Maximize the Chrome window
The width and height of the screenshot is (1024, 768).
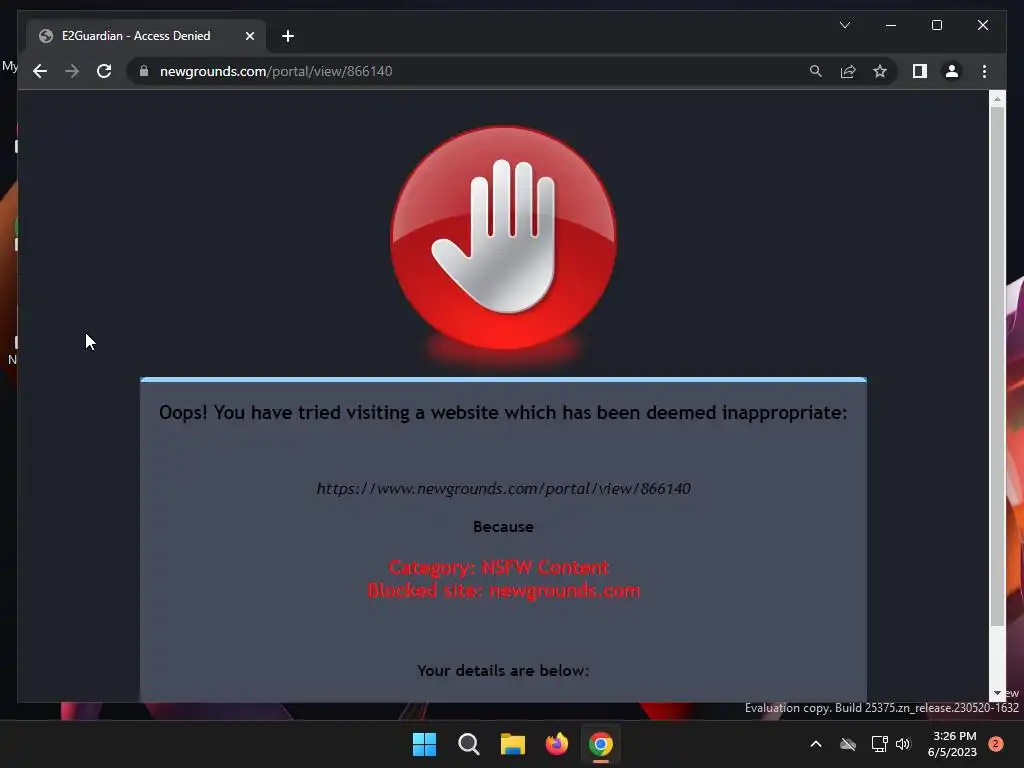(936, 25)
